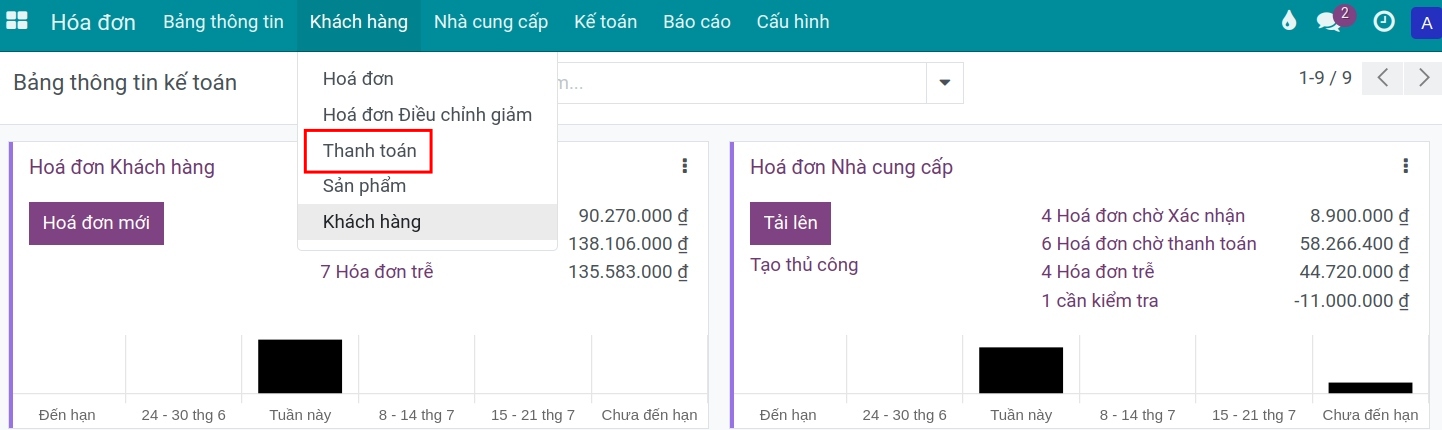Screen dimensions: 1442x430
Task: Go to the next page arrow
Action: coord(1423,78)
